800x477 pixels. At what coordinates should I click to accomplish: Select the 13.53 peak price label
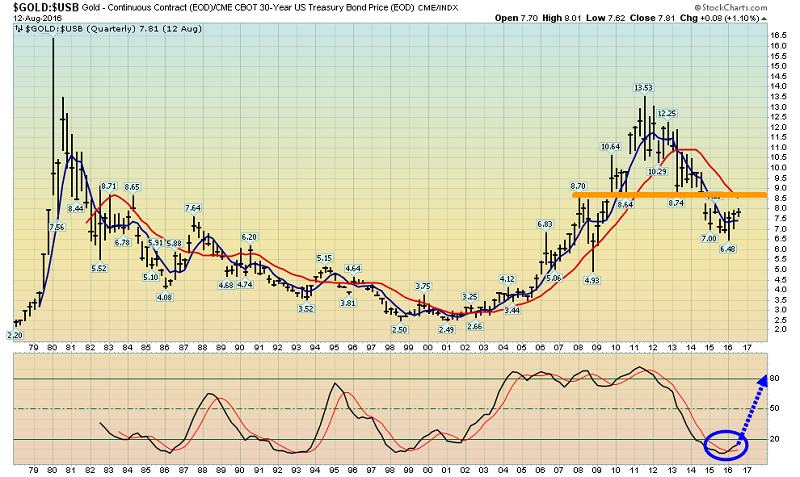point(643,88)
